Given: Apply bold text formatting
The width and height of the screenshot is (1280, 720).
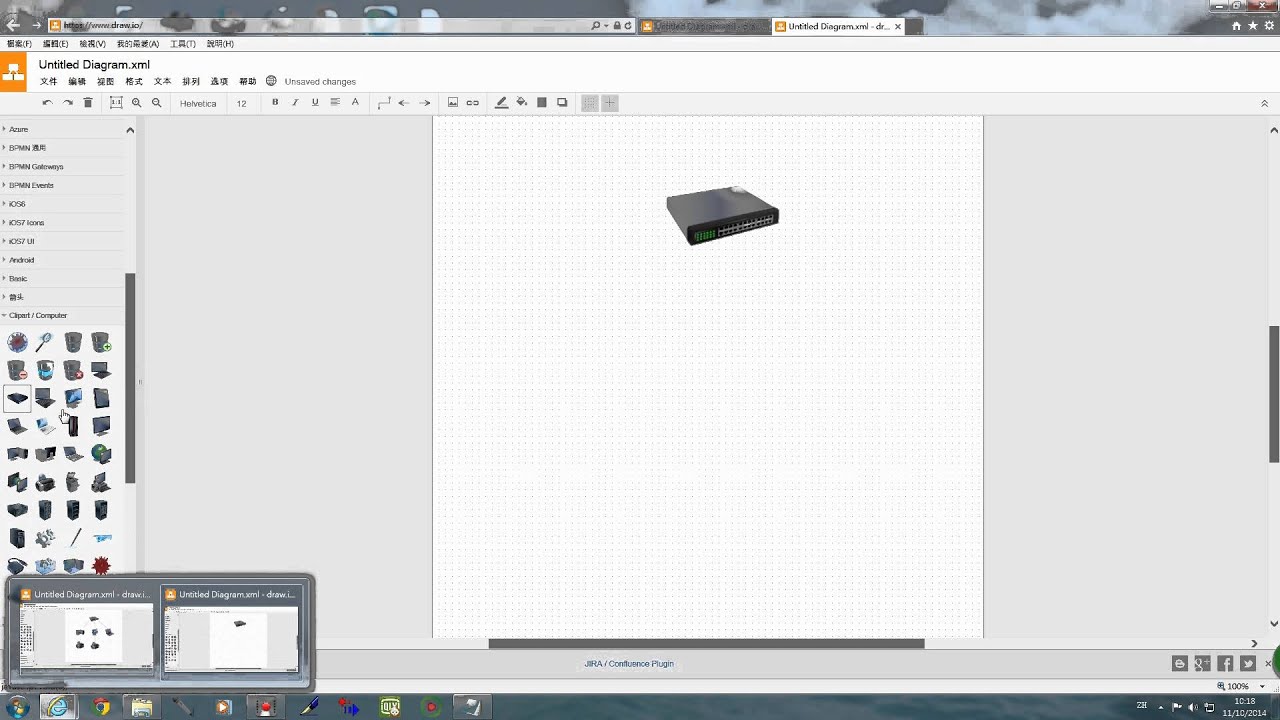Looking at the screenshot, I should pyautogui.click(x=275, y=103).
